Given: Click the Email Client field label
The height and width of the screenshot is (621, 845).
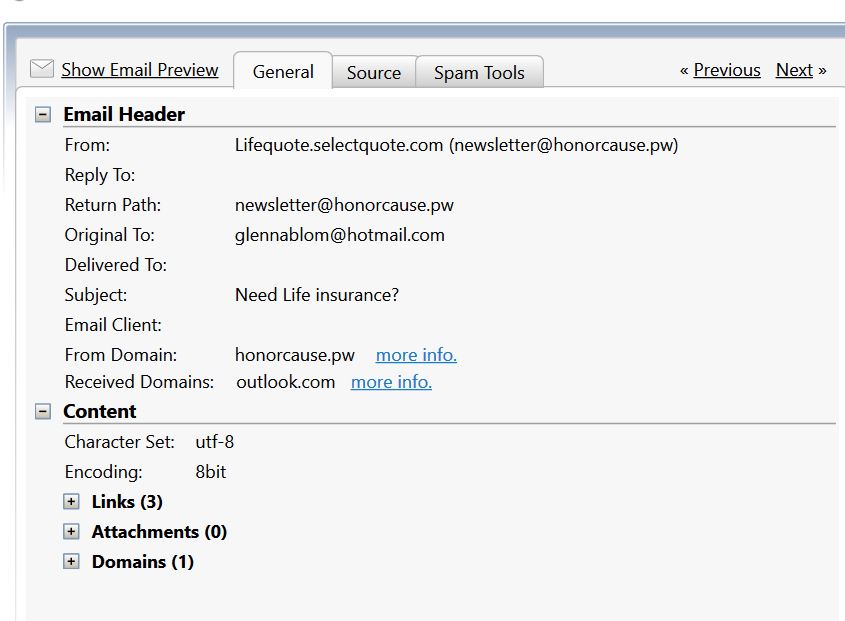Looking at the screenshot, I should (113, 325).
